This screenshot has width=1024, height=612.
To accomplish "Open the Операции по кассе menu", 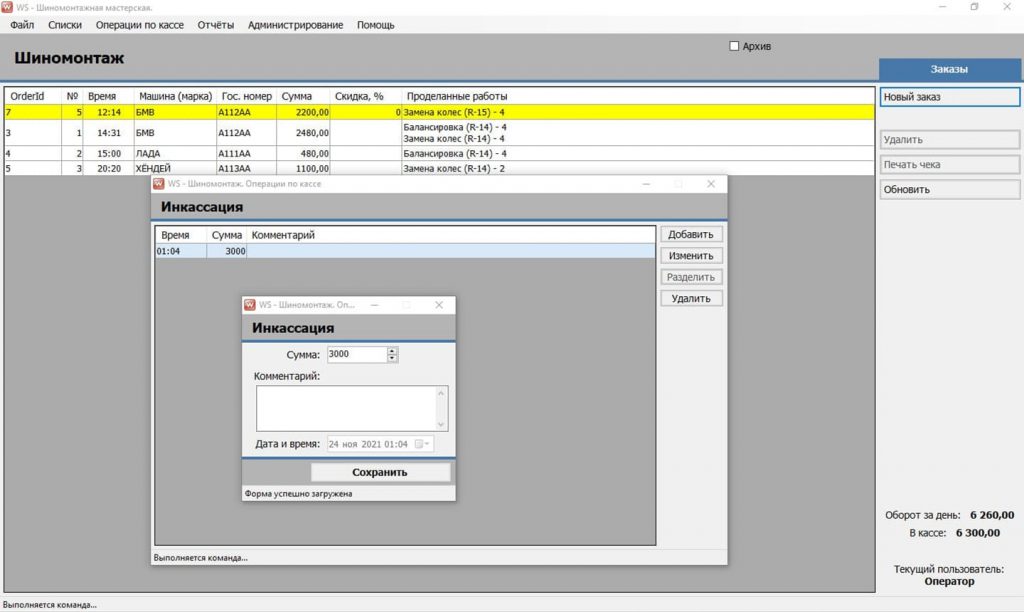I will 140,25.
